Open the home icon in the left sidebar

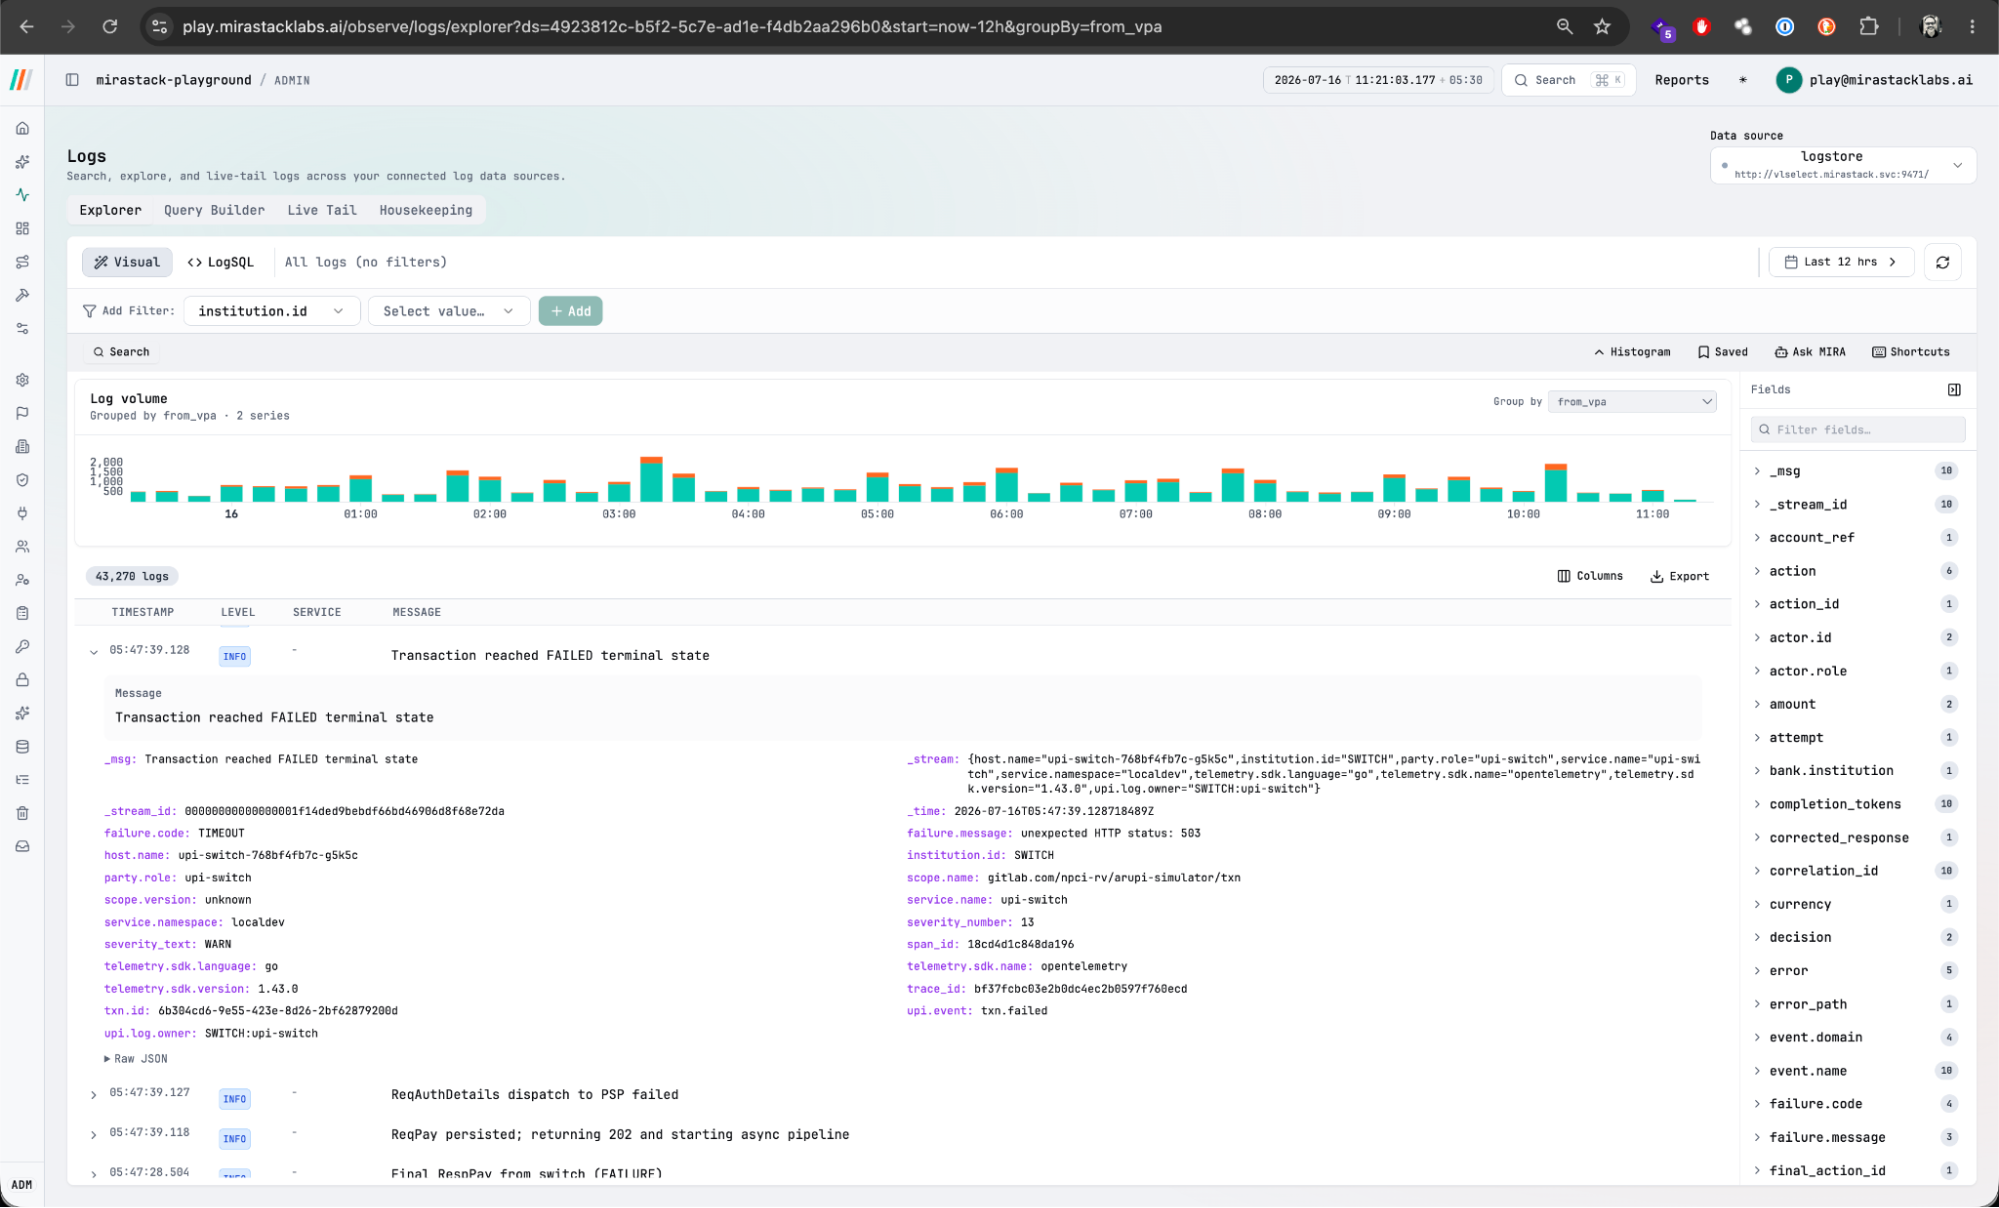pyautogui.click(x=22, y=128)
